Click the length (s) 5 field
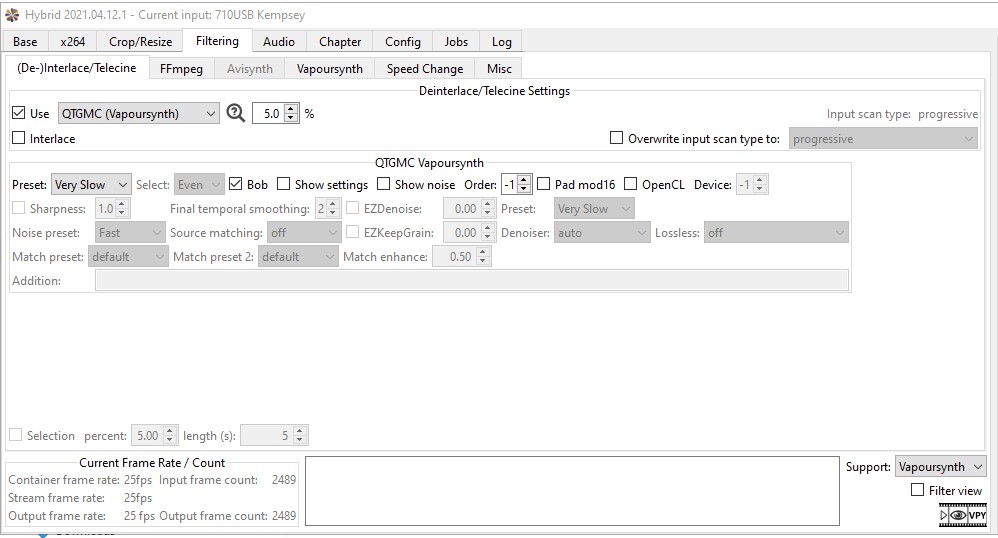Image resolution: width=998 pixels, height=538 pixels. [x=274, y=435]
